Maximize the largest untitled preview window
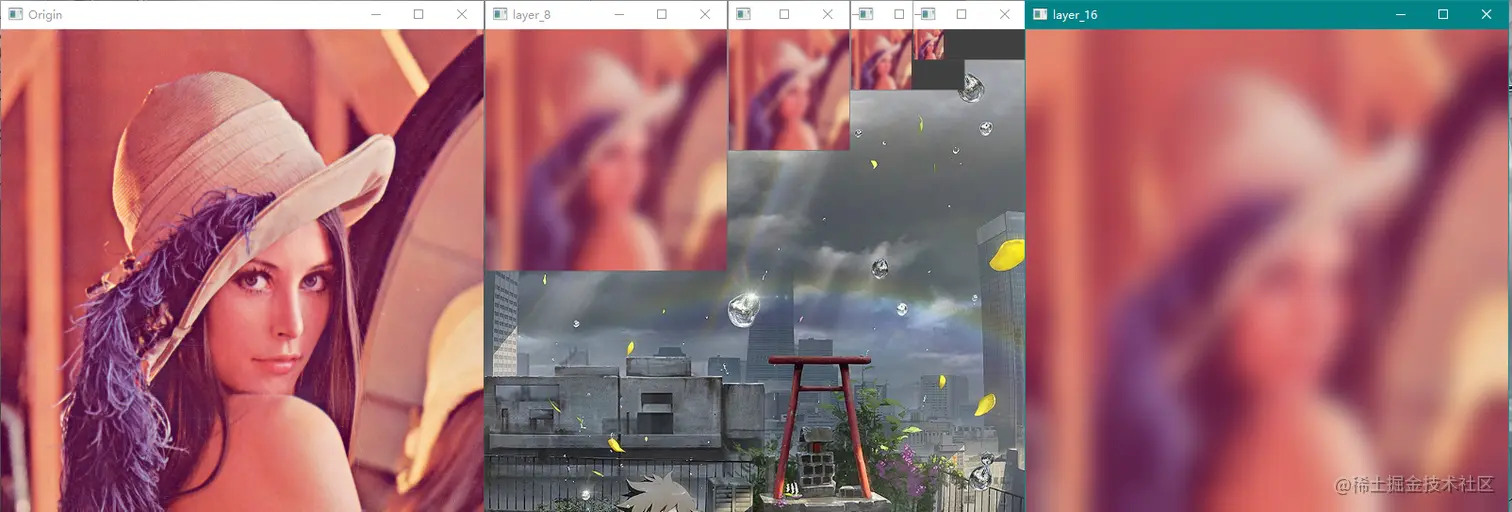Viewport: 1512px width, 512px height. pyautogui.click(x=784, y=15)
